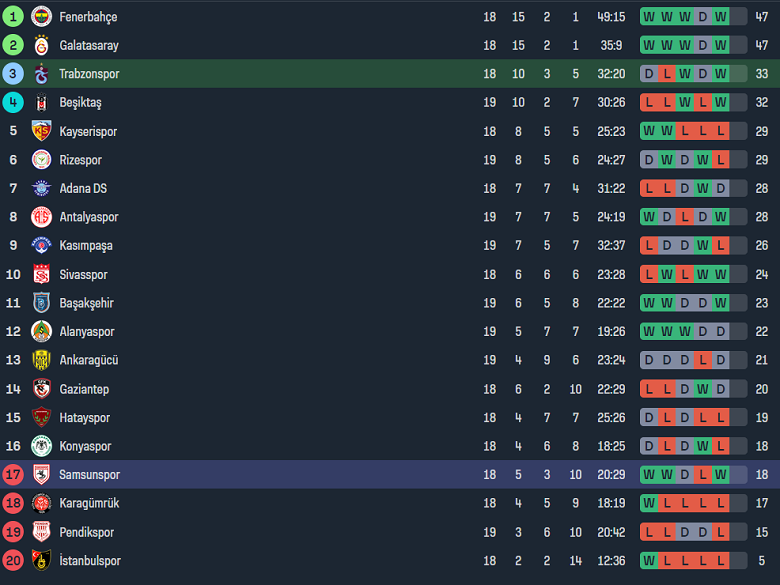Click the Başakşehir team name

[x=87, y=303]
